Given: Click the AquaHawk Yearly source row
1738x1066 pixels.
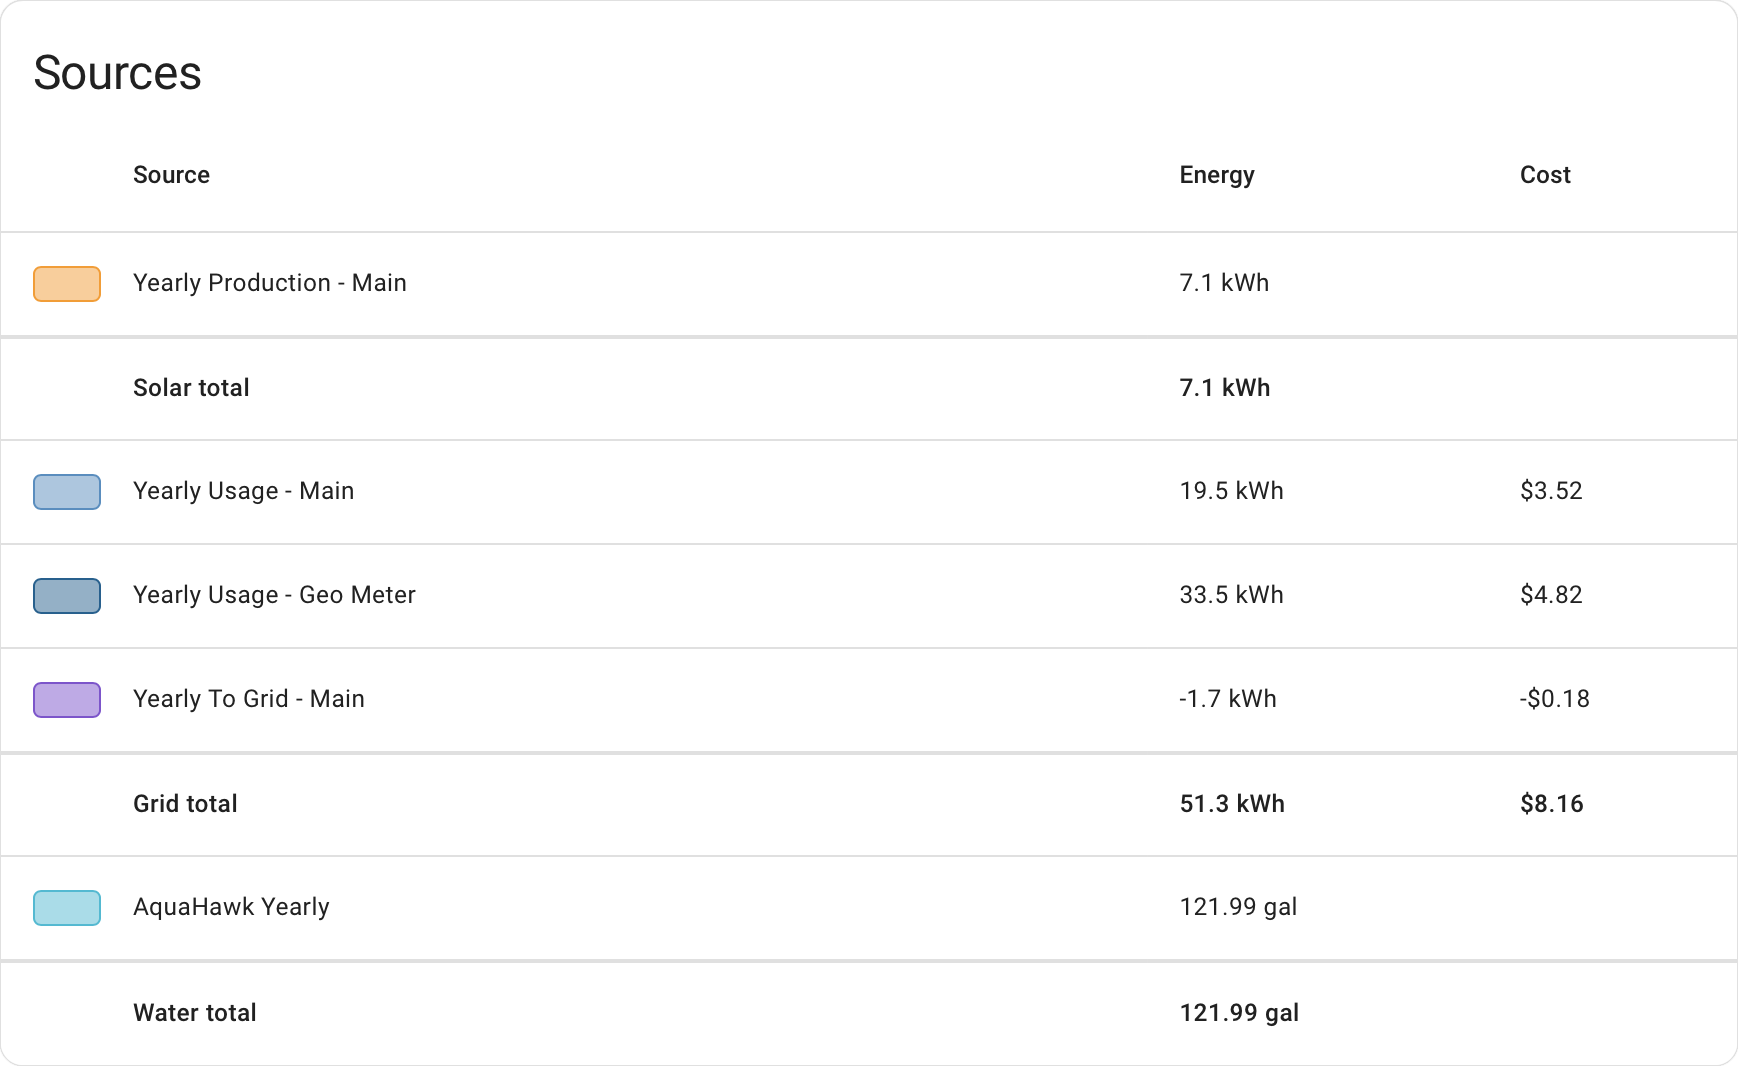Looking at the screenshot, I should click(x=232, y=907).
